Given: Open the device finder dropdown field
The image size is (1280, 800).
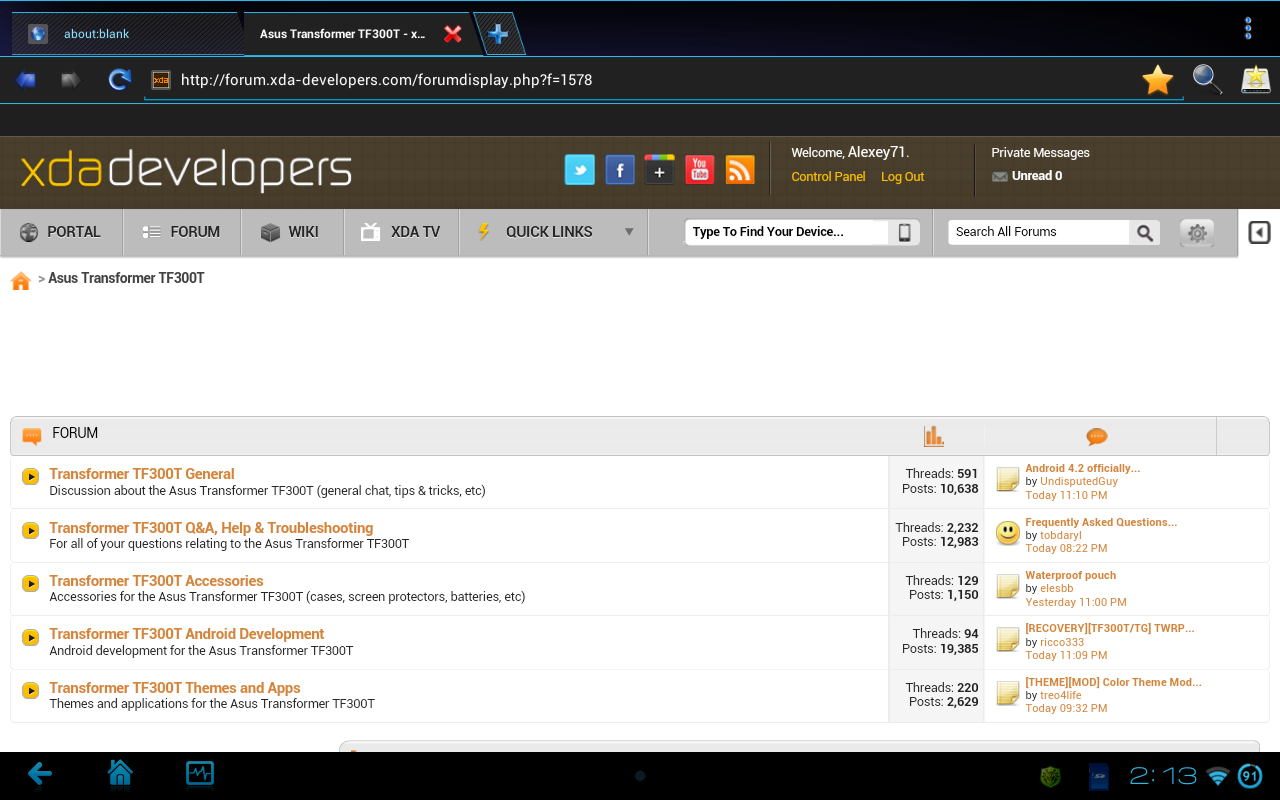Looking at the screenshot, I should point(787,232).
